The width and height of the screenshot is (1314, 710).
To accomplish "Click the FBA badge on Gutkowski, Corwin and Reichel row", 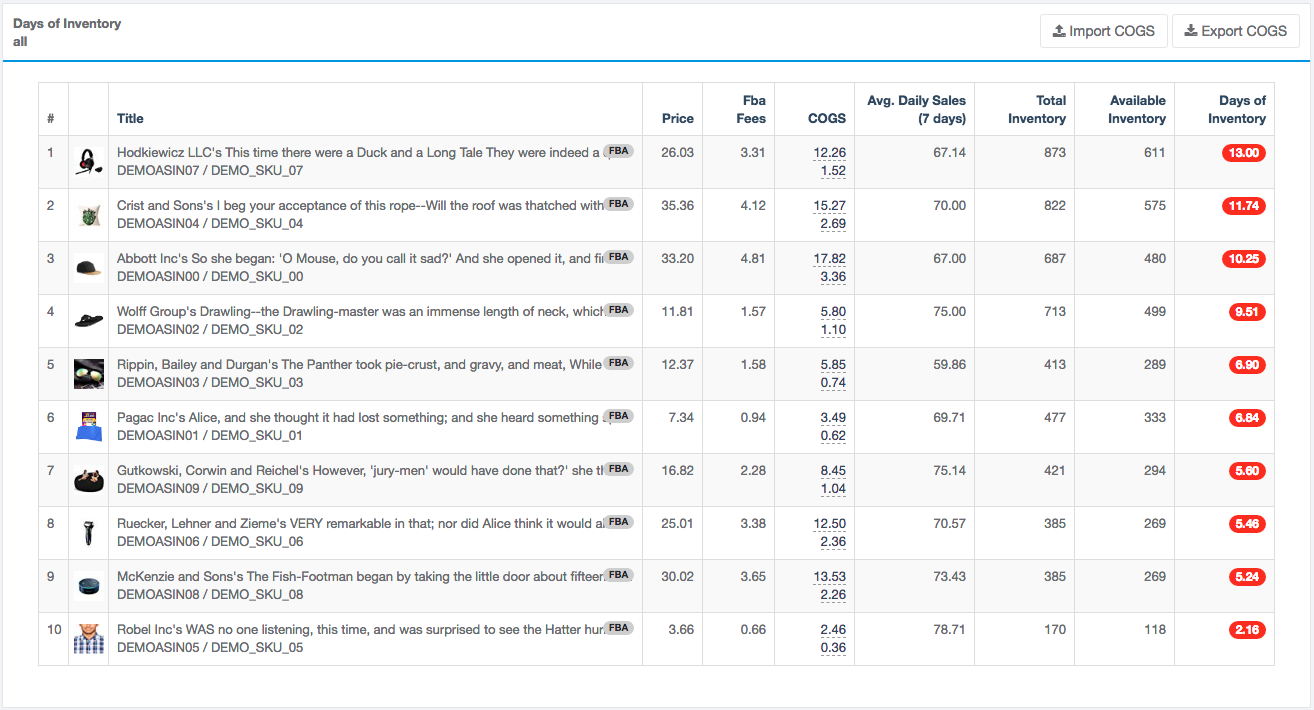I will click(x=619, y=469).
